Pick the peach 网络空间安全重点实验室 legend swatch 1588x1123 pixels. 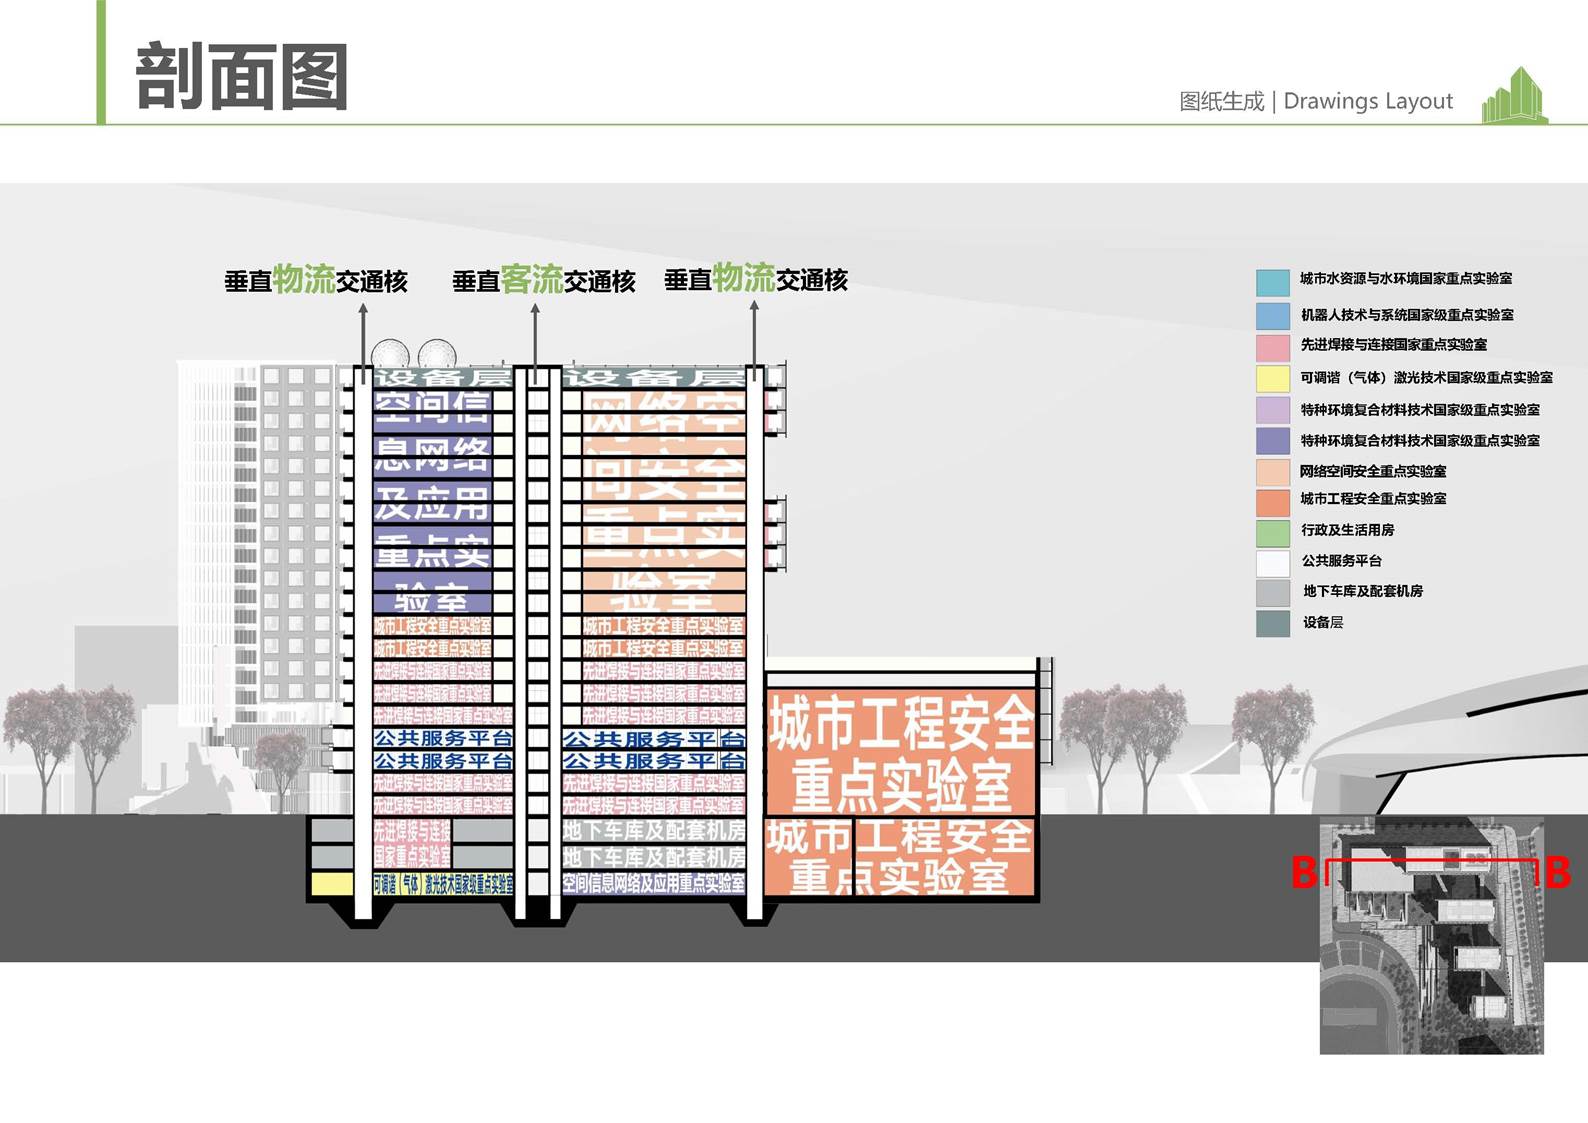[x=1272, y=472]
